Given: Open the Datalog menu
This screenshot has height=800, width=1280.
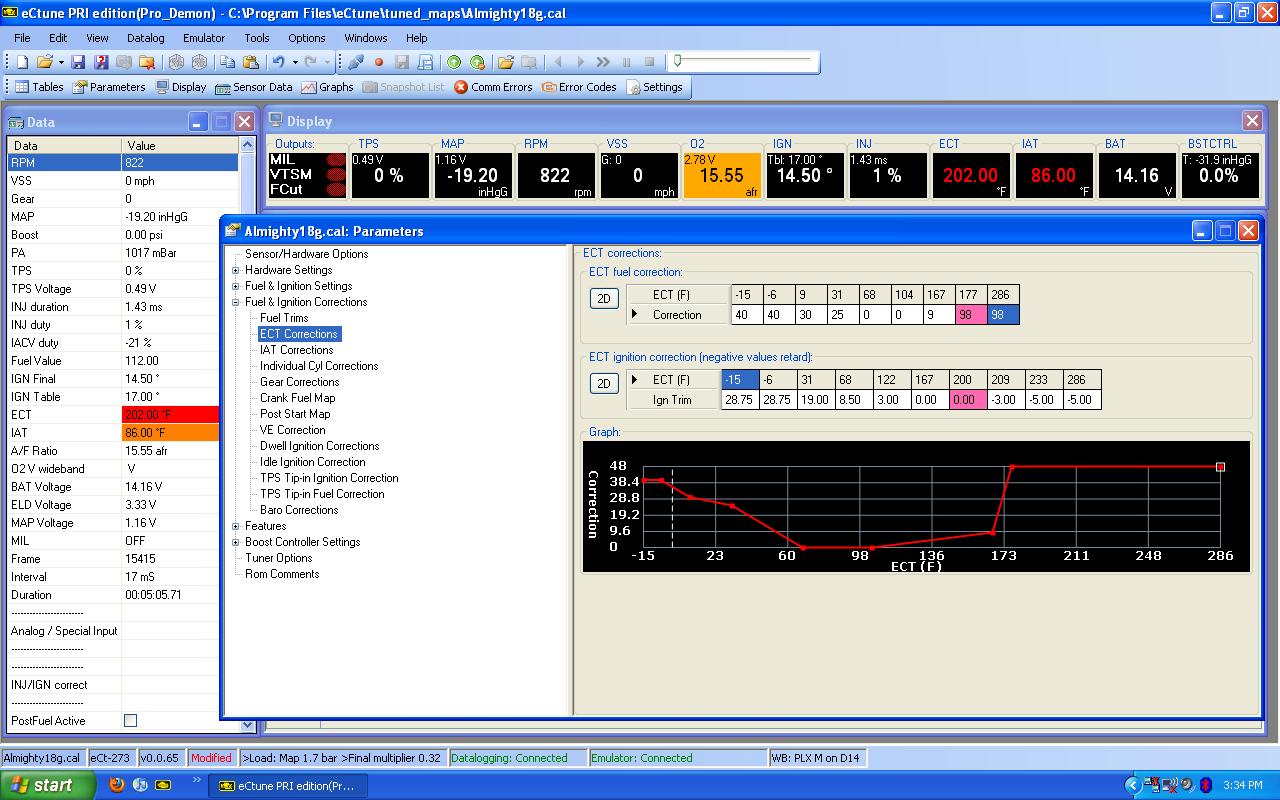Looking at the screenshot, I should click(145, 38).
